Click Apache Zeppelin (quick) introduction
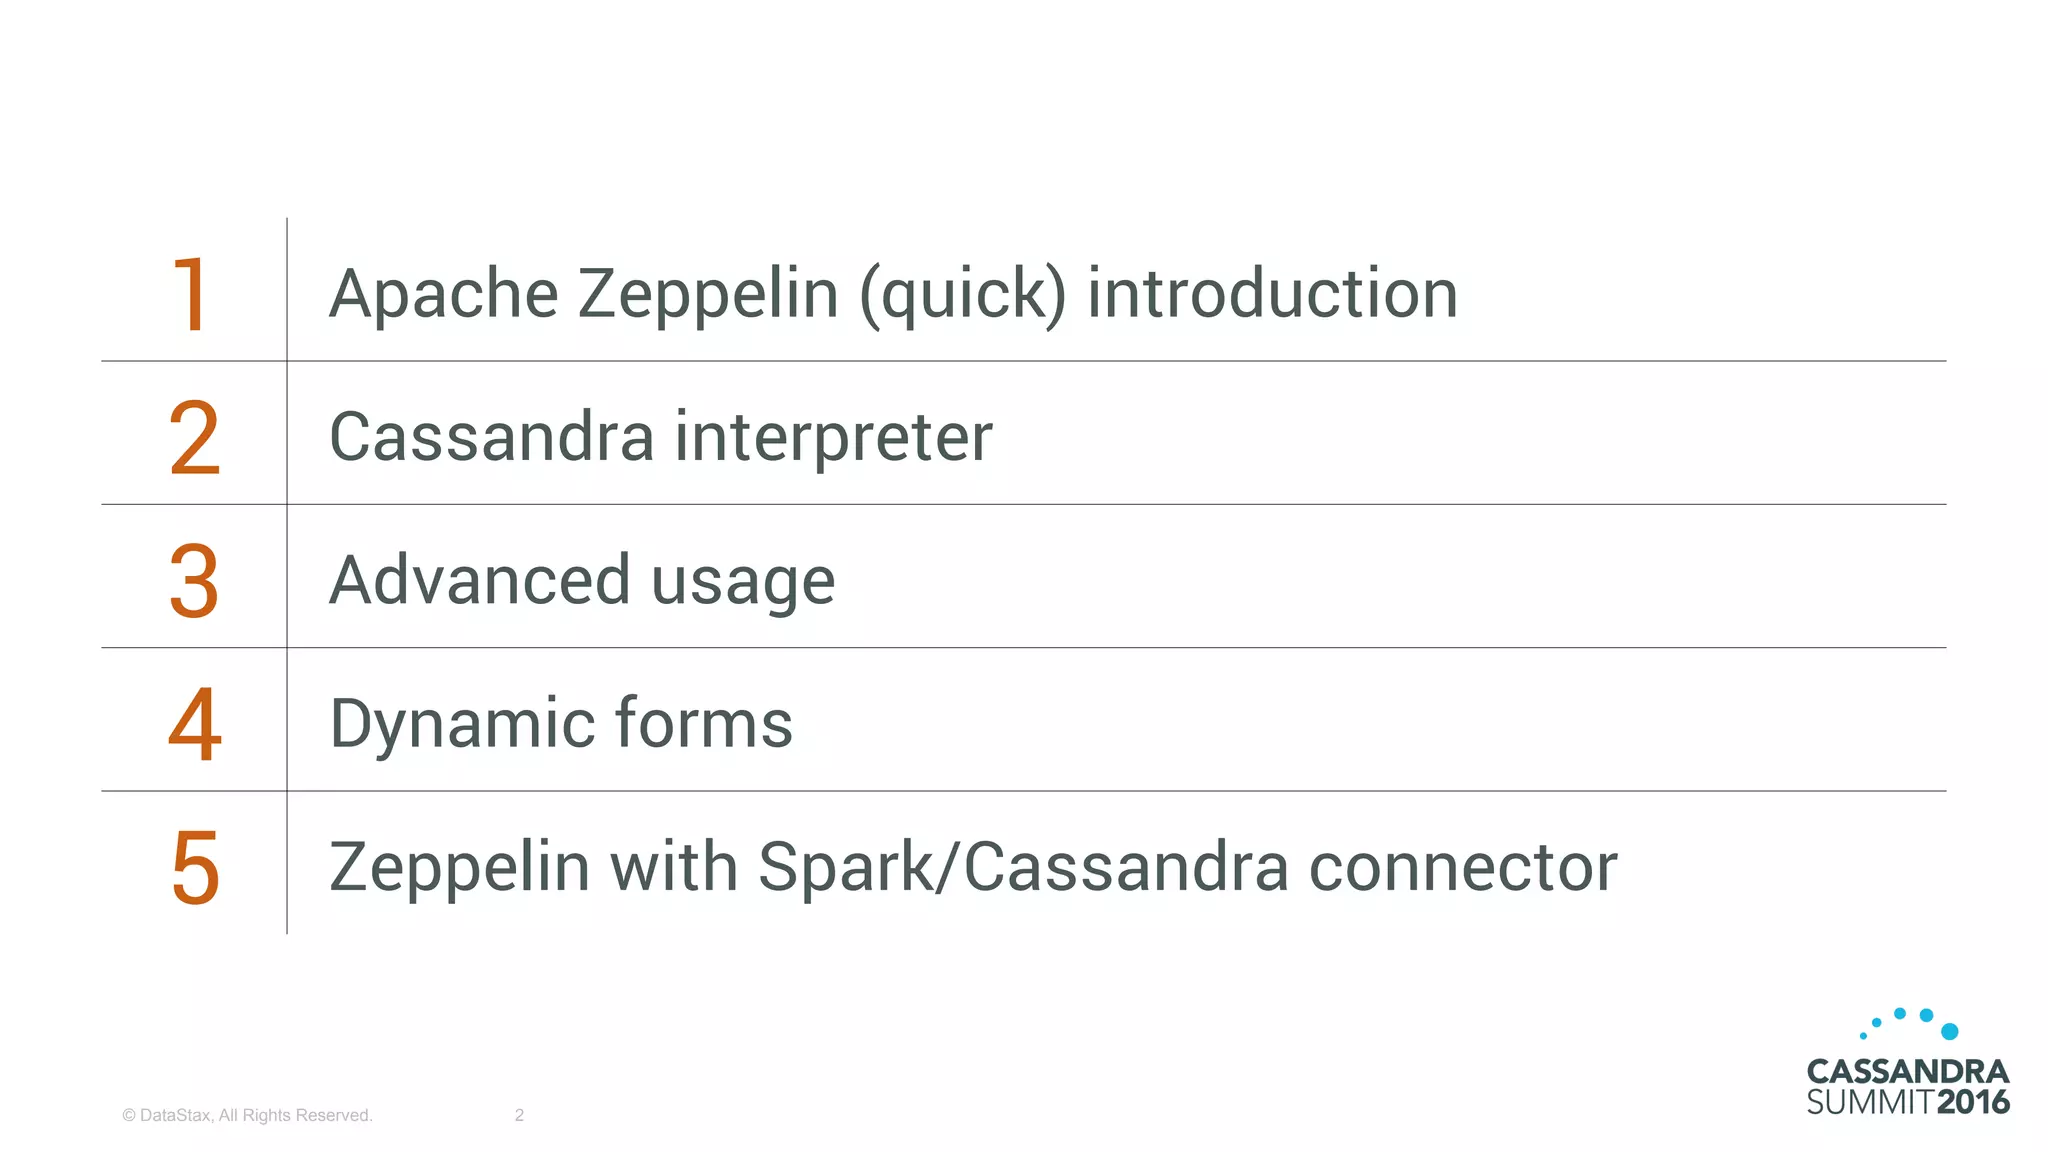The image size is (2048, 1152). pyautogui.click(x=894, y=295)
